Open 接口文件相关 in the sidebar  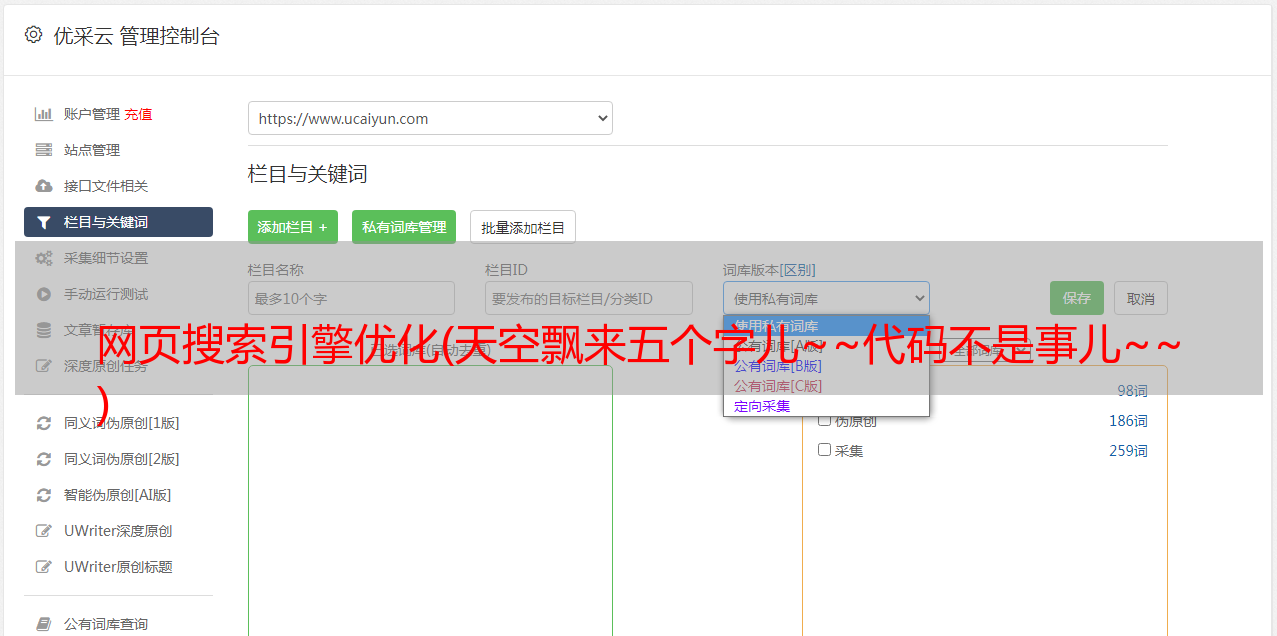coord(106,186)
